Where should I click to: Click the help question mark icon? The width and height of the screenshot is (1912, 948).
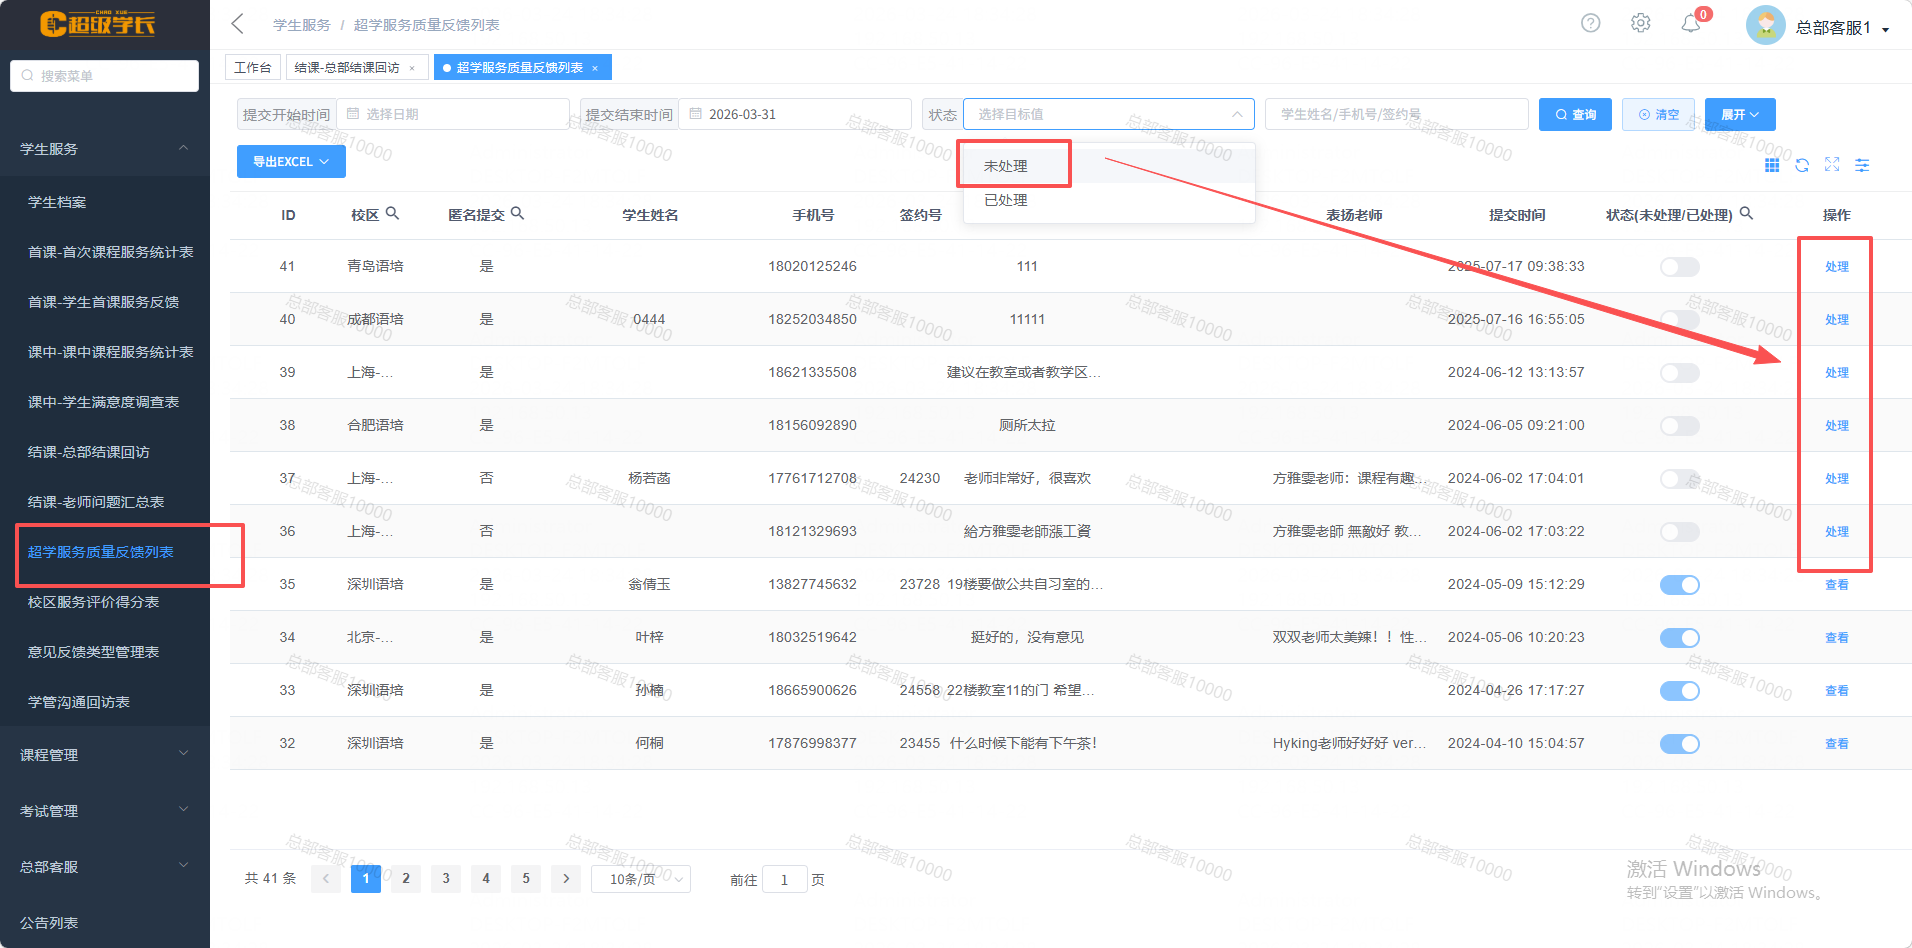click(x=1590, y=23)
